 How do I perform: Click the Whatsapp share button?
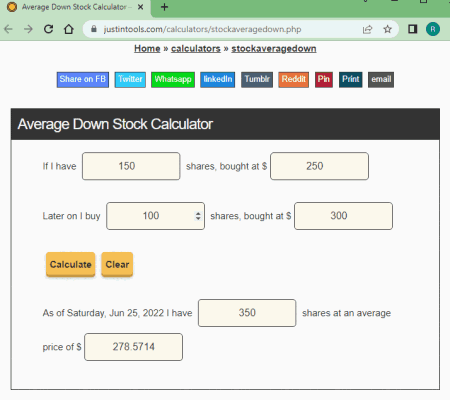[x=173, y=80]
